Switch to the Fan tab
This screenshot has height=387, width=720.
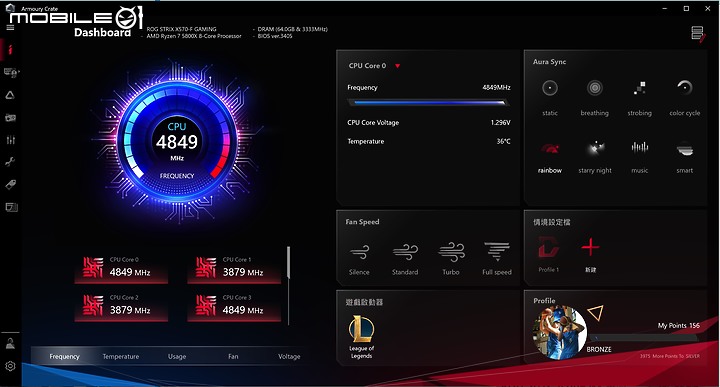pyautogui.click(x=233, y=357)
